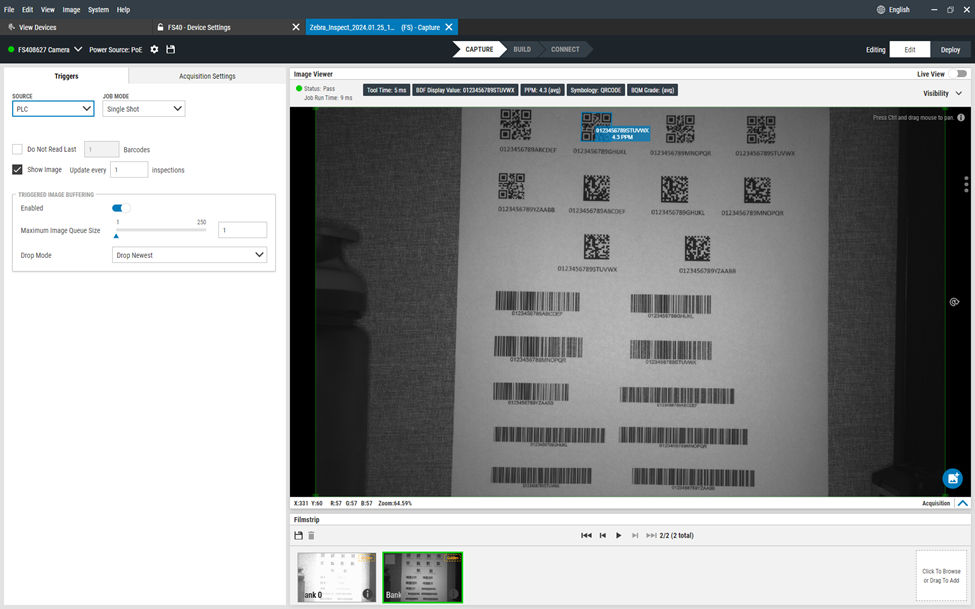Toggle Live View switch
This screenshot has width=975, height=609.
pos(960,73)
